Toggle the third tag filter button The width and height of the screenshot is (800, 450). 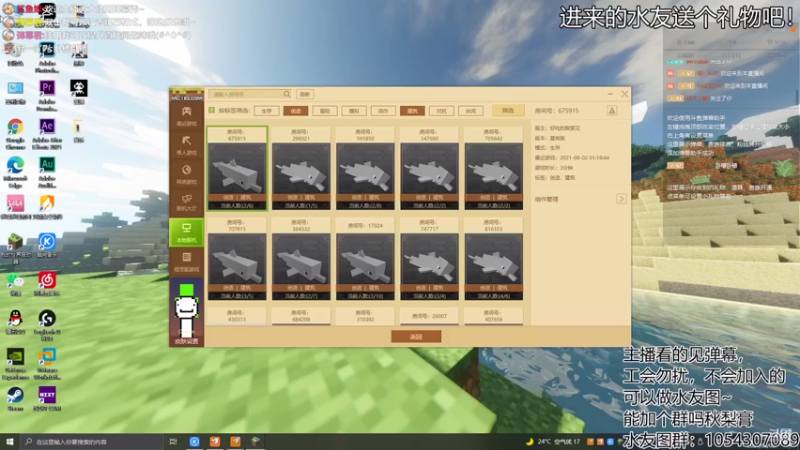324,111
